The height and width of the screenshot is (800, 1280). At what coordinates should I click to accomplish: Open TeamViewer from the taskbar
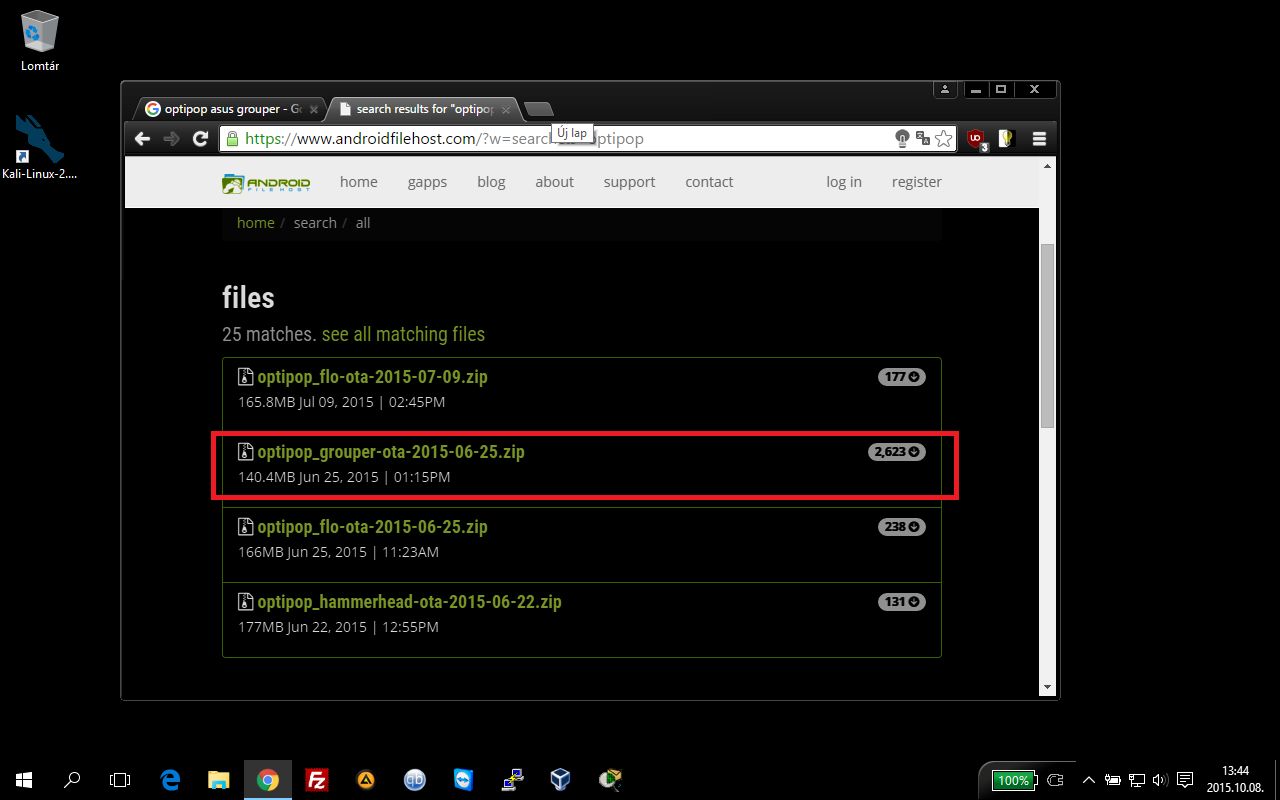point(464,780)
